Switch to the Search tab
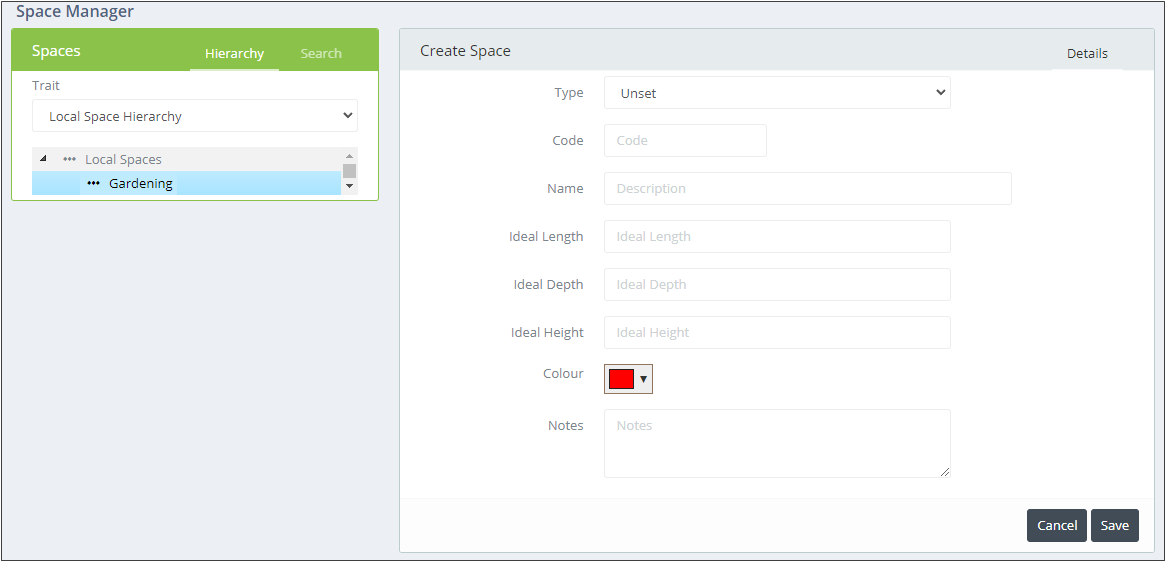 pyautogui.click(x=321, y=54)
